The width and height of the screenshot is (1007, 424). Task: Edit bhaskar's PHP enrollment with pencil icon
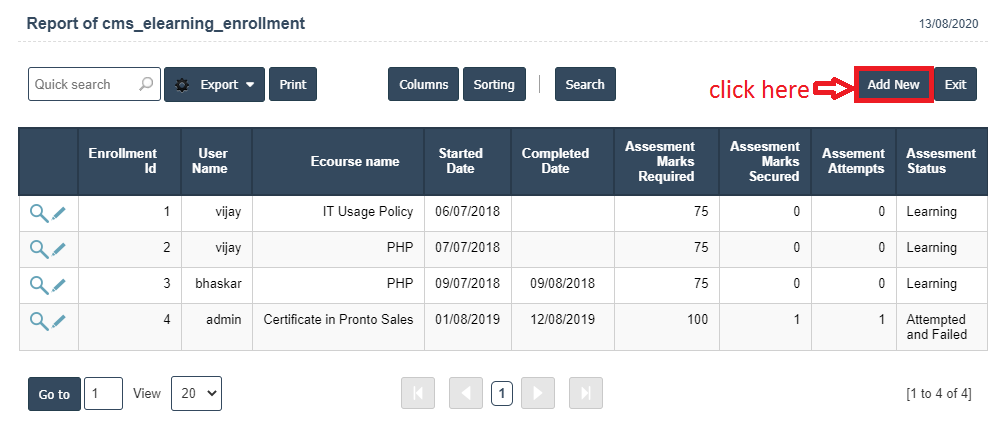59,285
